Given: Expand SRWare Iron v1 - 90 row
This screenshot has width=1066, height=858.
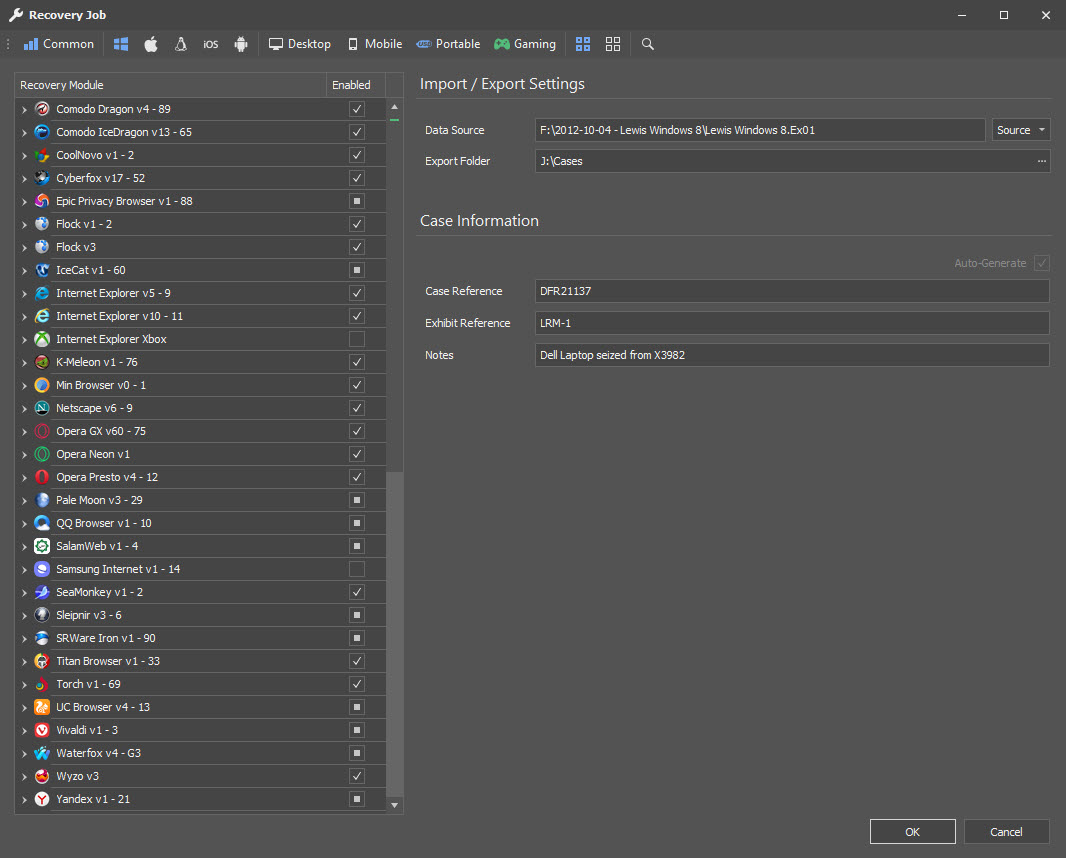Looking at the screenshot, I should (24, 638).
